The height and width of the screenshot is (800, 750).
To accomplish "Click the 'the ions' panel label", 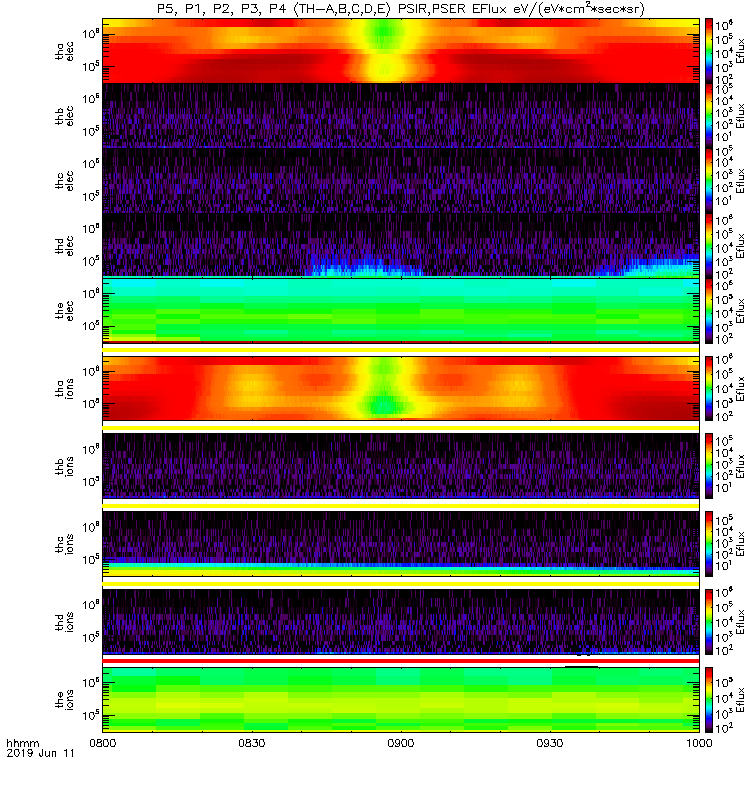I will [65, 700].
